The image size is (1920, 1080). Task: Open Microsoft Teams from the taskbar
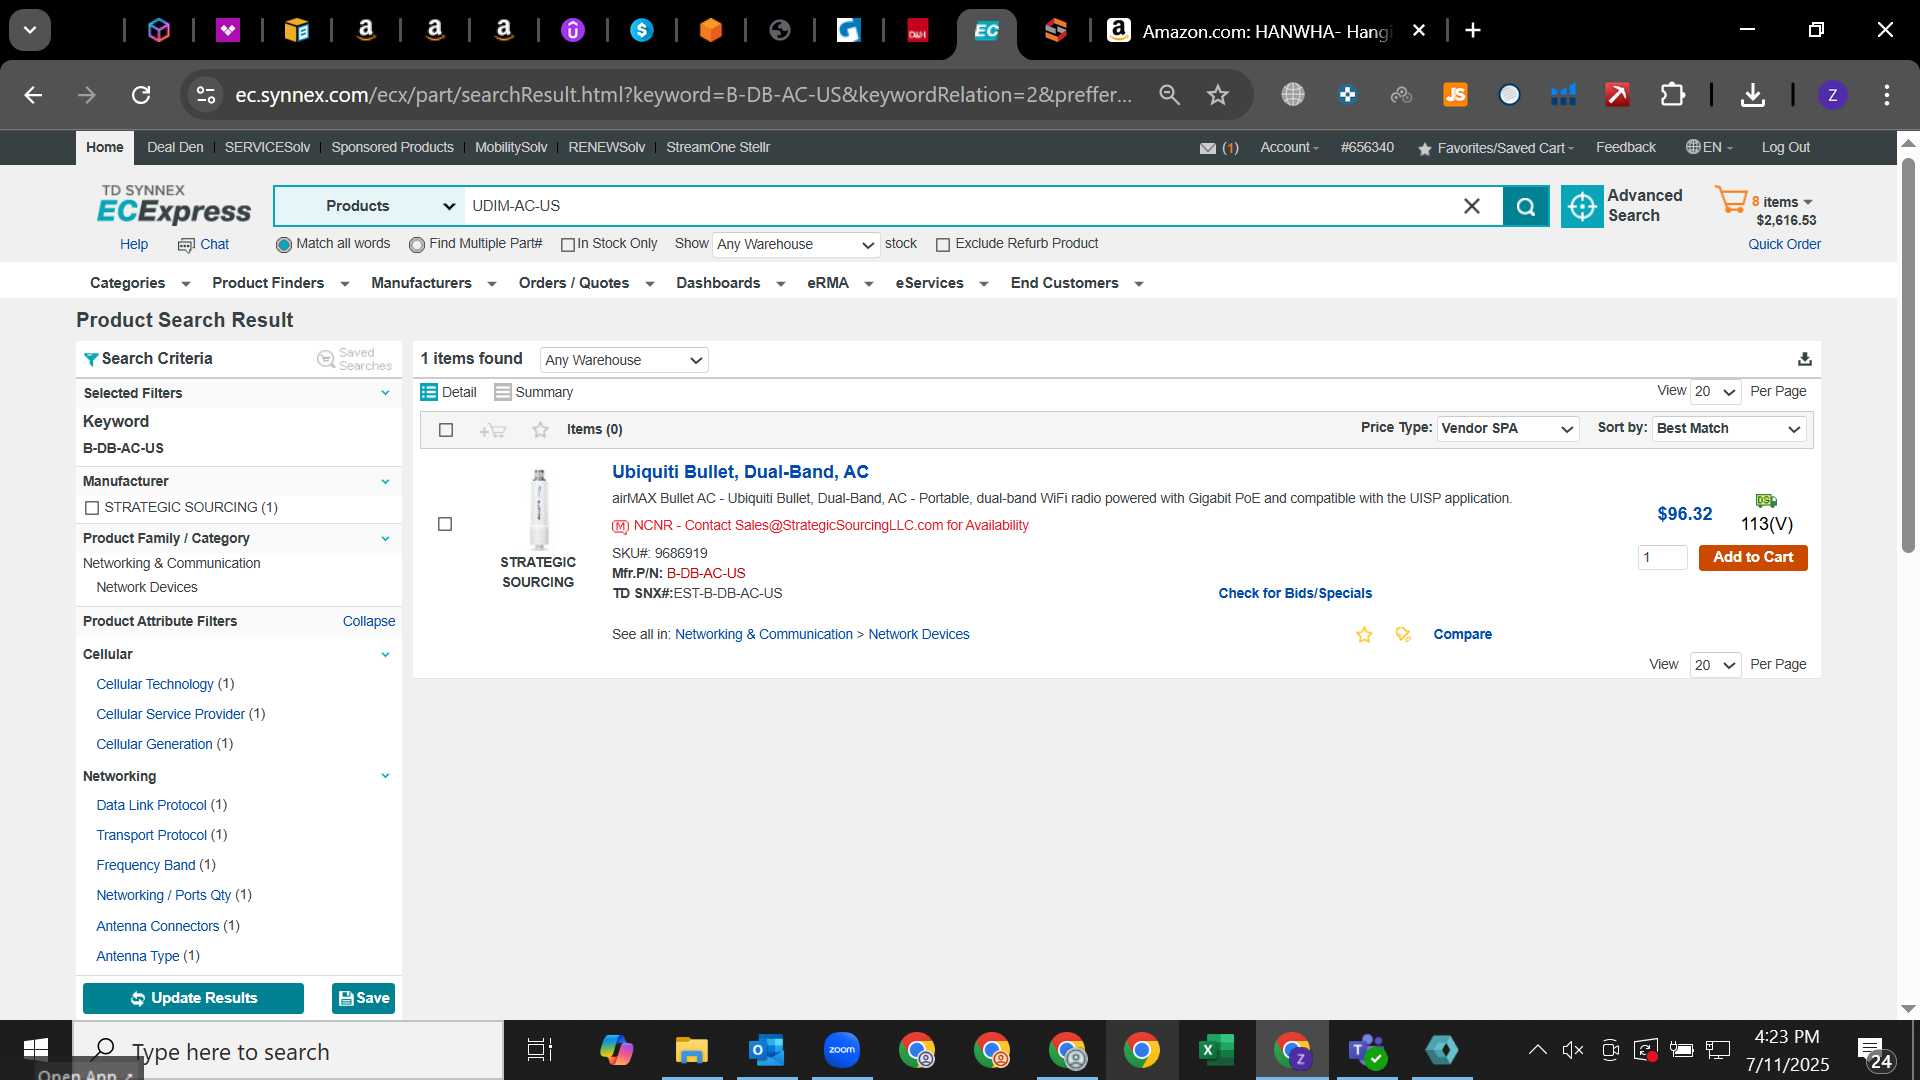click(x=1367, y=1050)
